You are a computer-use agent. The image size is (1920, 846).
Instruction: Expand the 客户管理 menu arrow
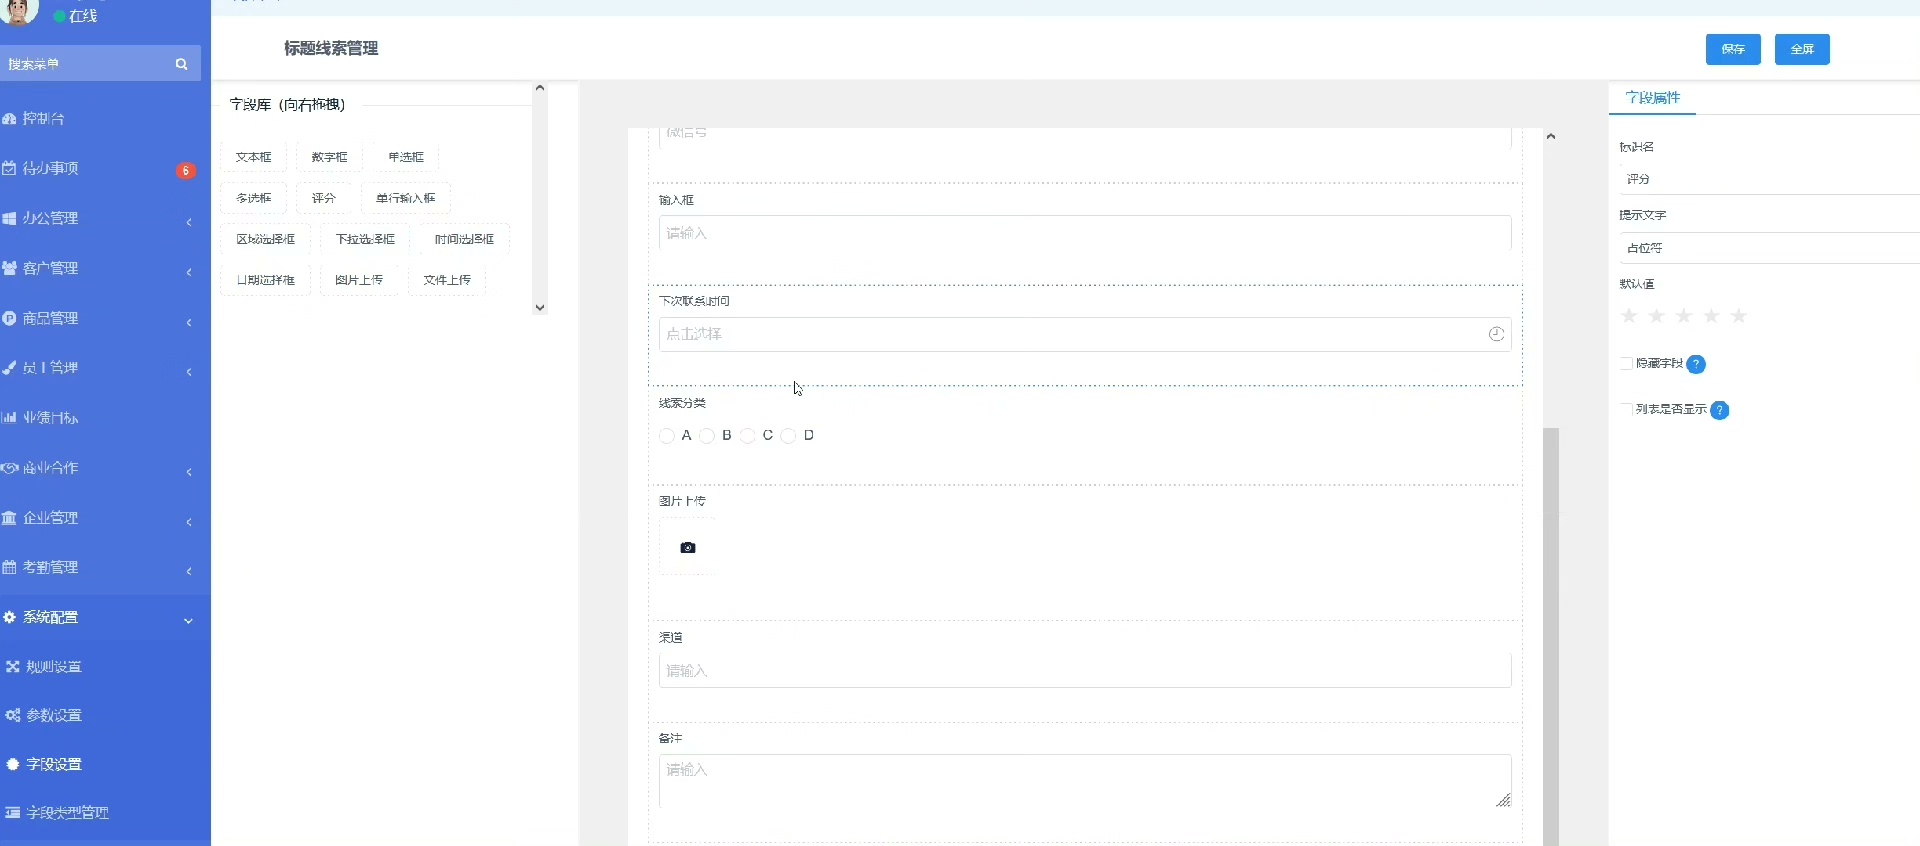[189, 272]
